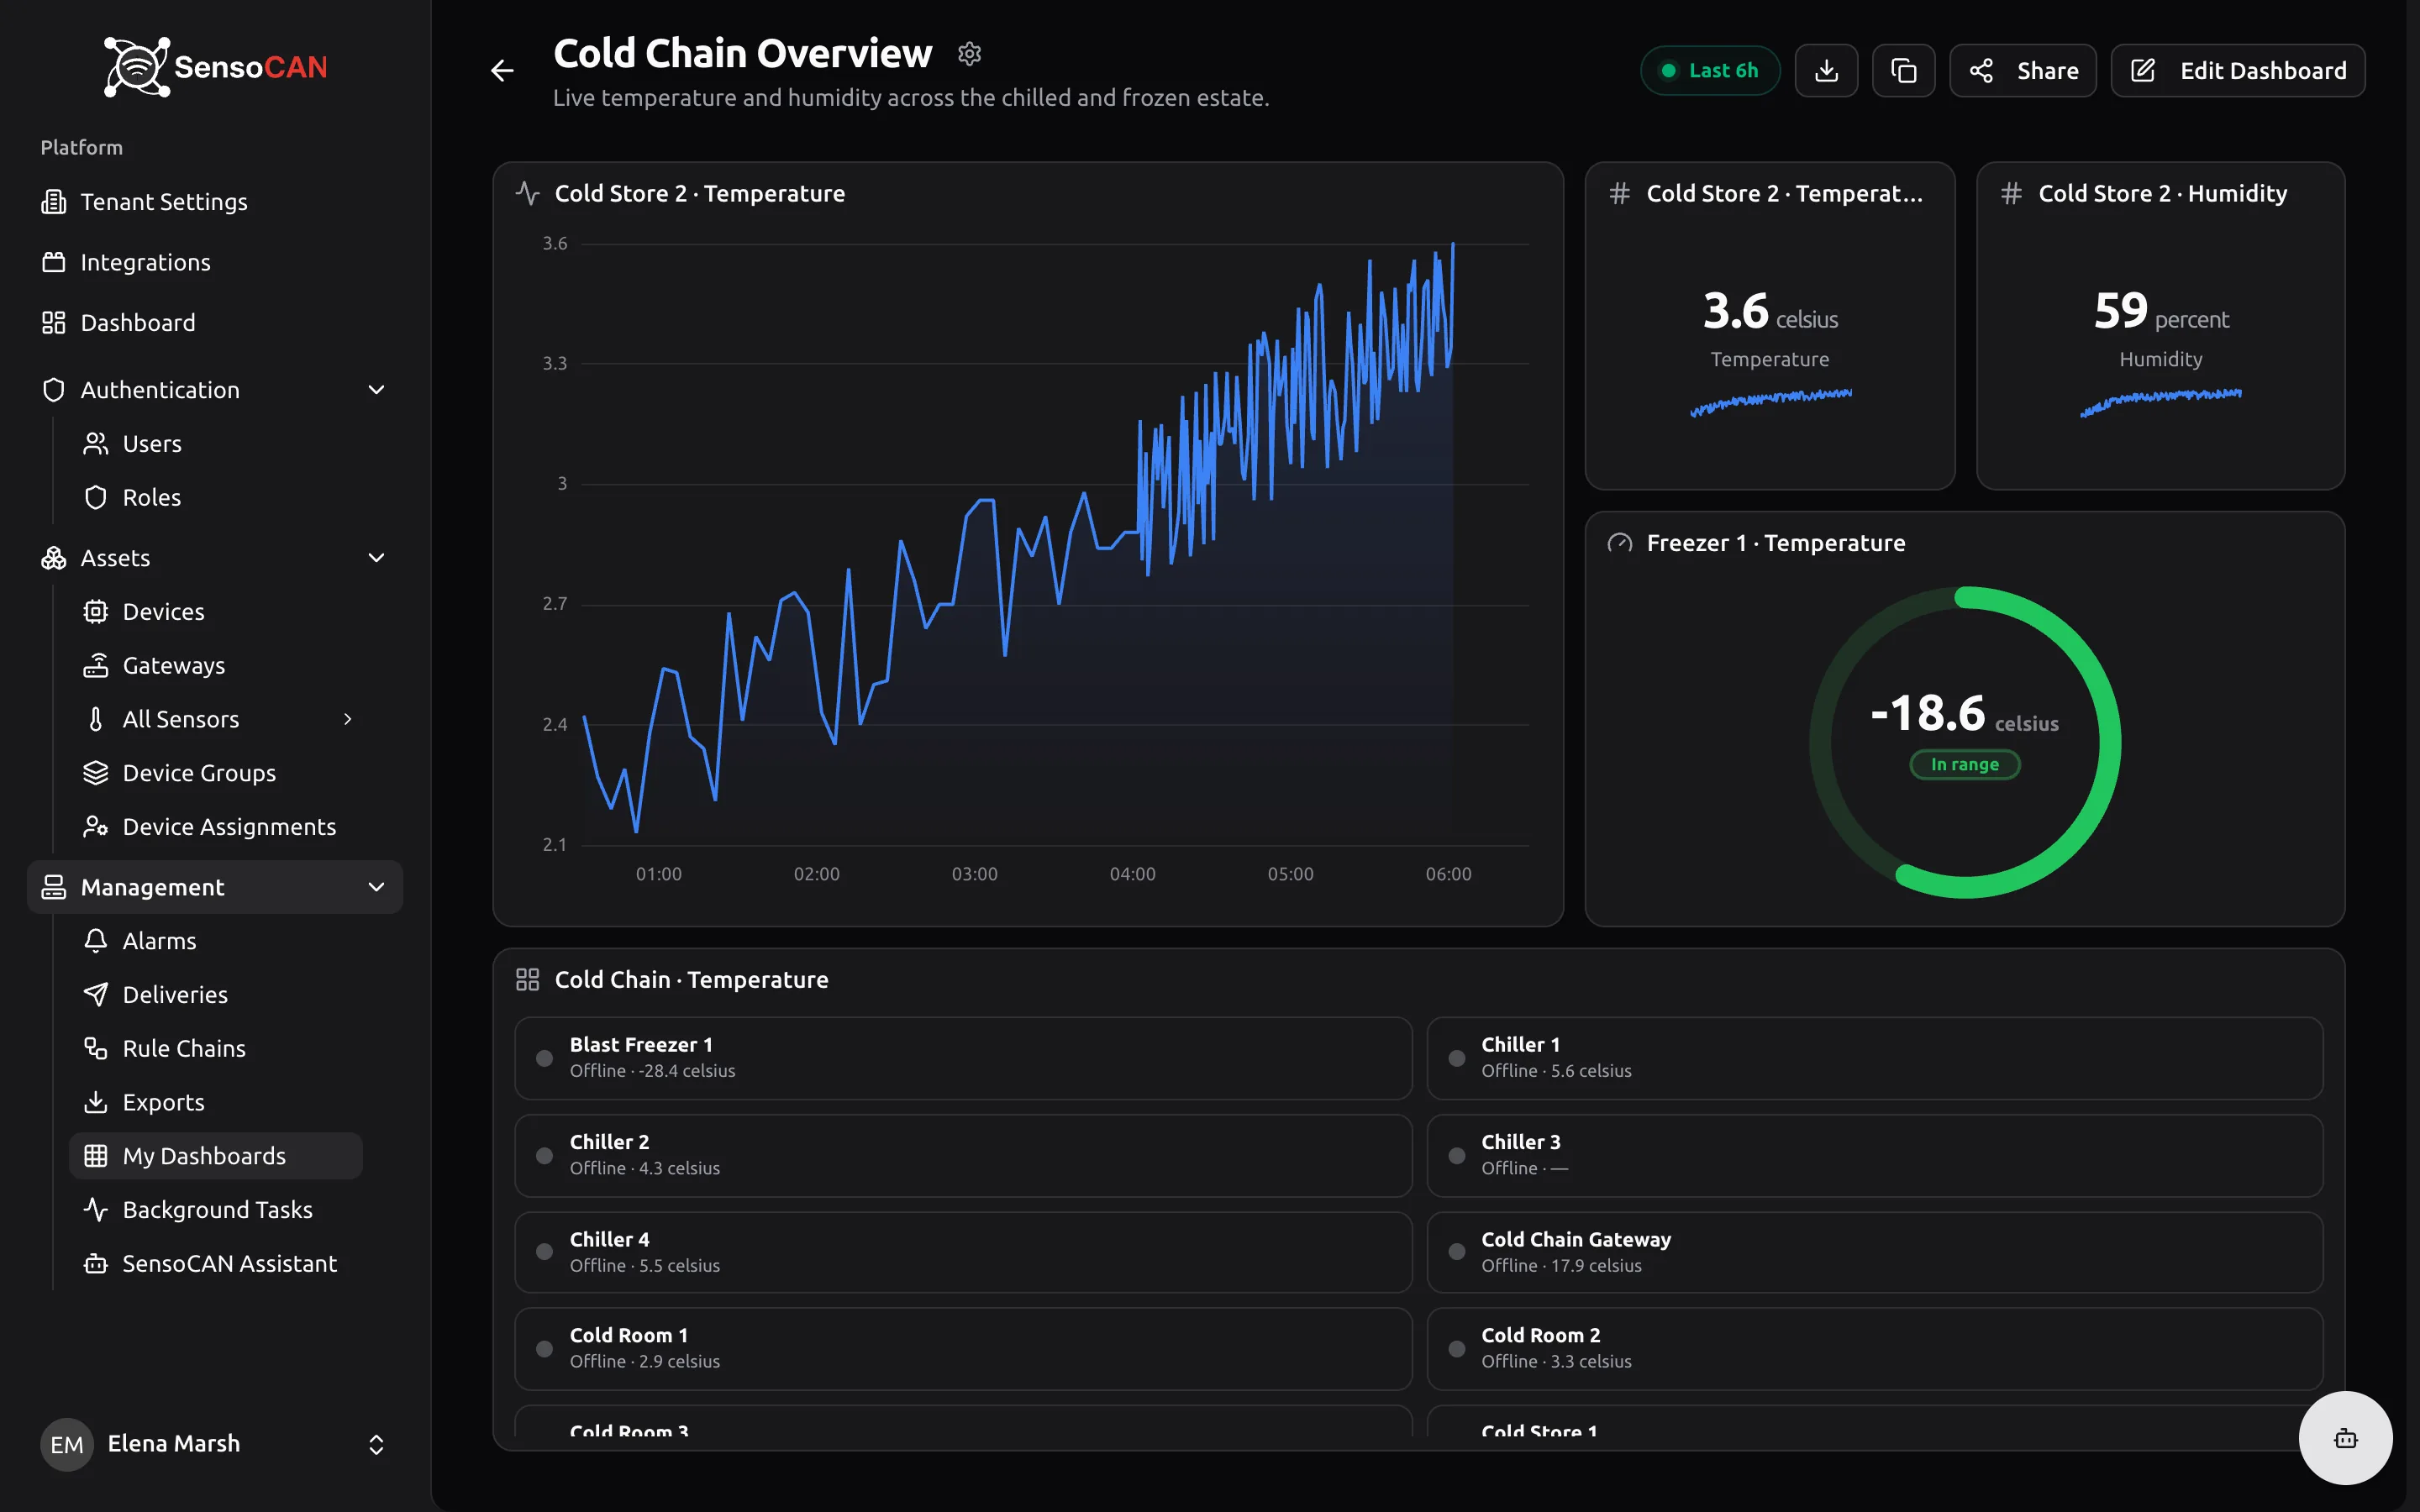
Task: Click the SensoCAN Assistant bot icon
Action: pos(96,1264)
